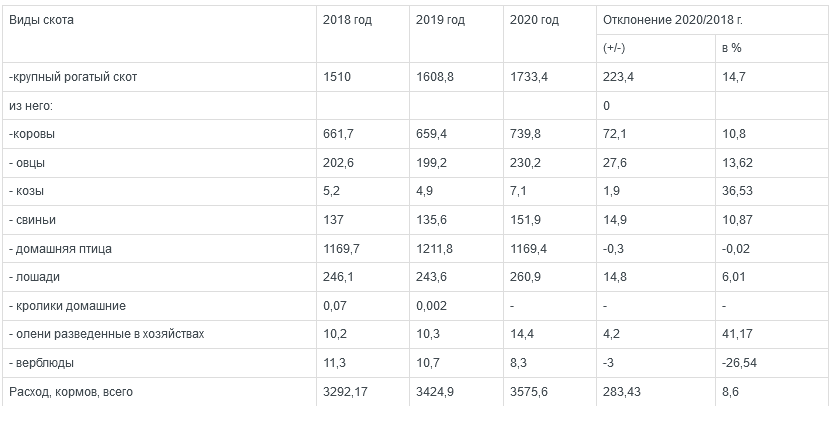The width and height of the screenshot is (831, 421).
Task: Select 'олени разведенные в хозяйствах' row label
Action: (x=105, y=334)
